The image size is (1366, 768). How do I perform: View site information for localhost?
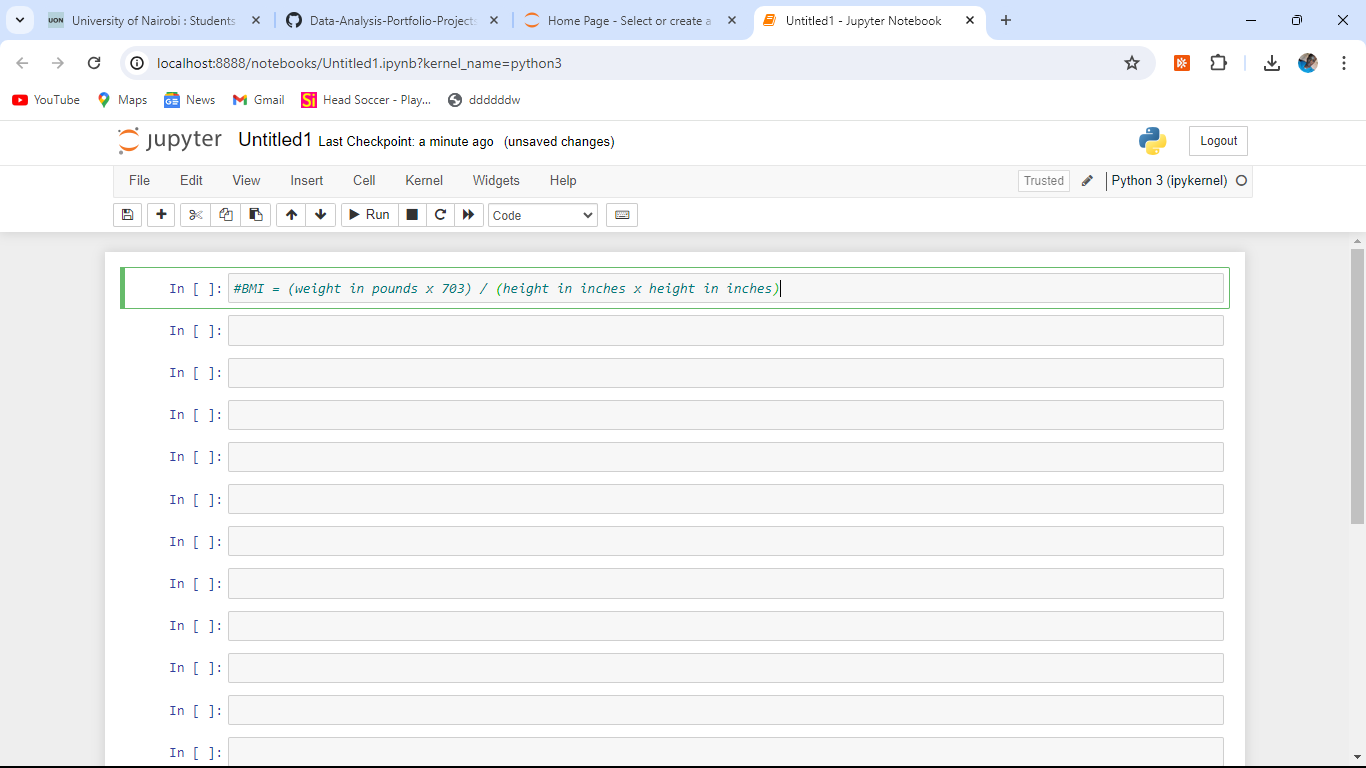[138, 63]
